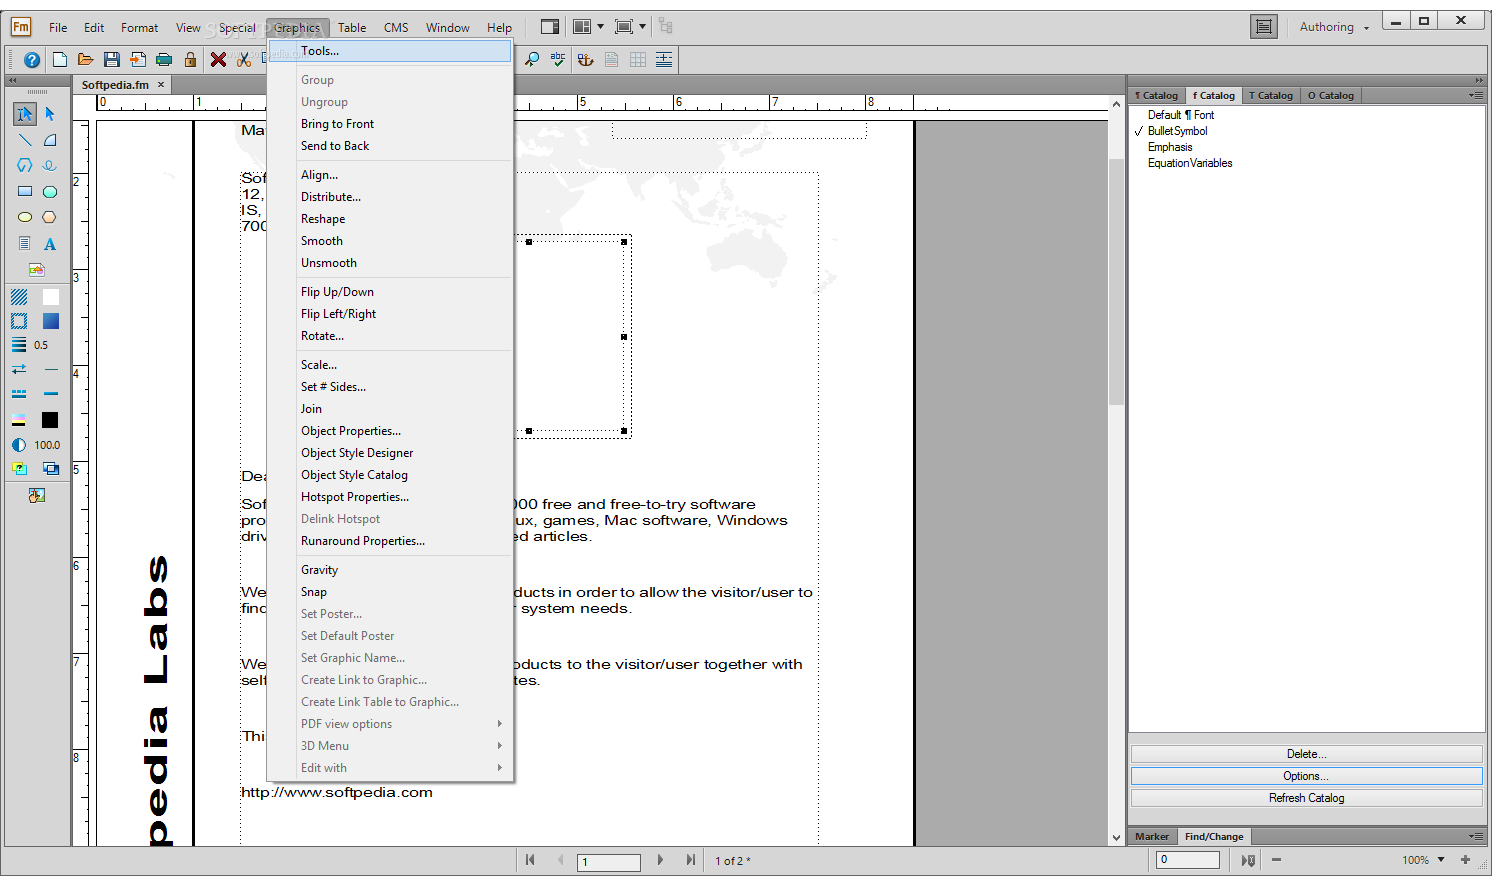Select the Text Line A tool
Image resolution: width=1492 pixels, height=876 pixels.
pos(50,243)
